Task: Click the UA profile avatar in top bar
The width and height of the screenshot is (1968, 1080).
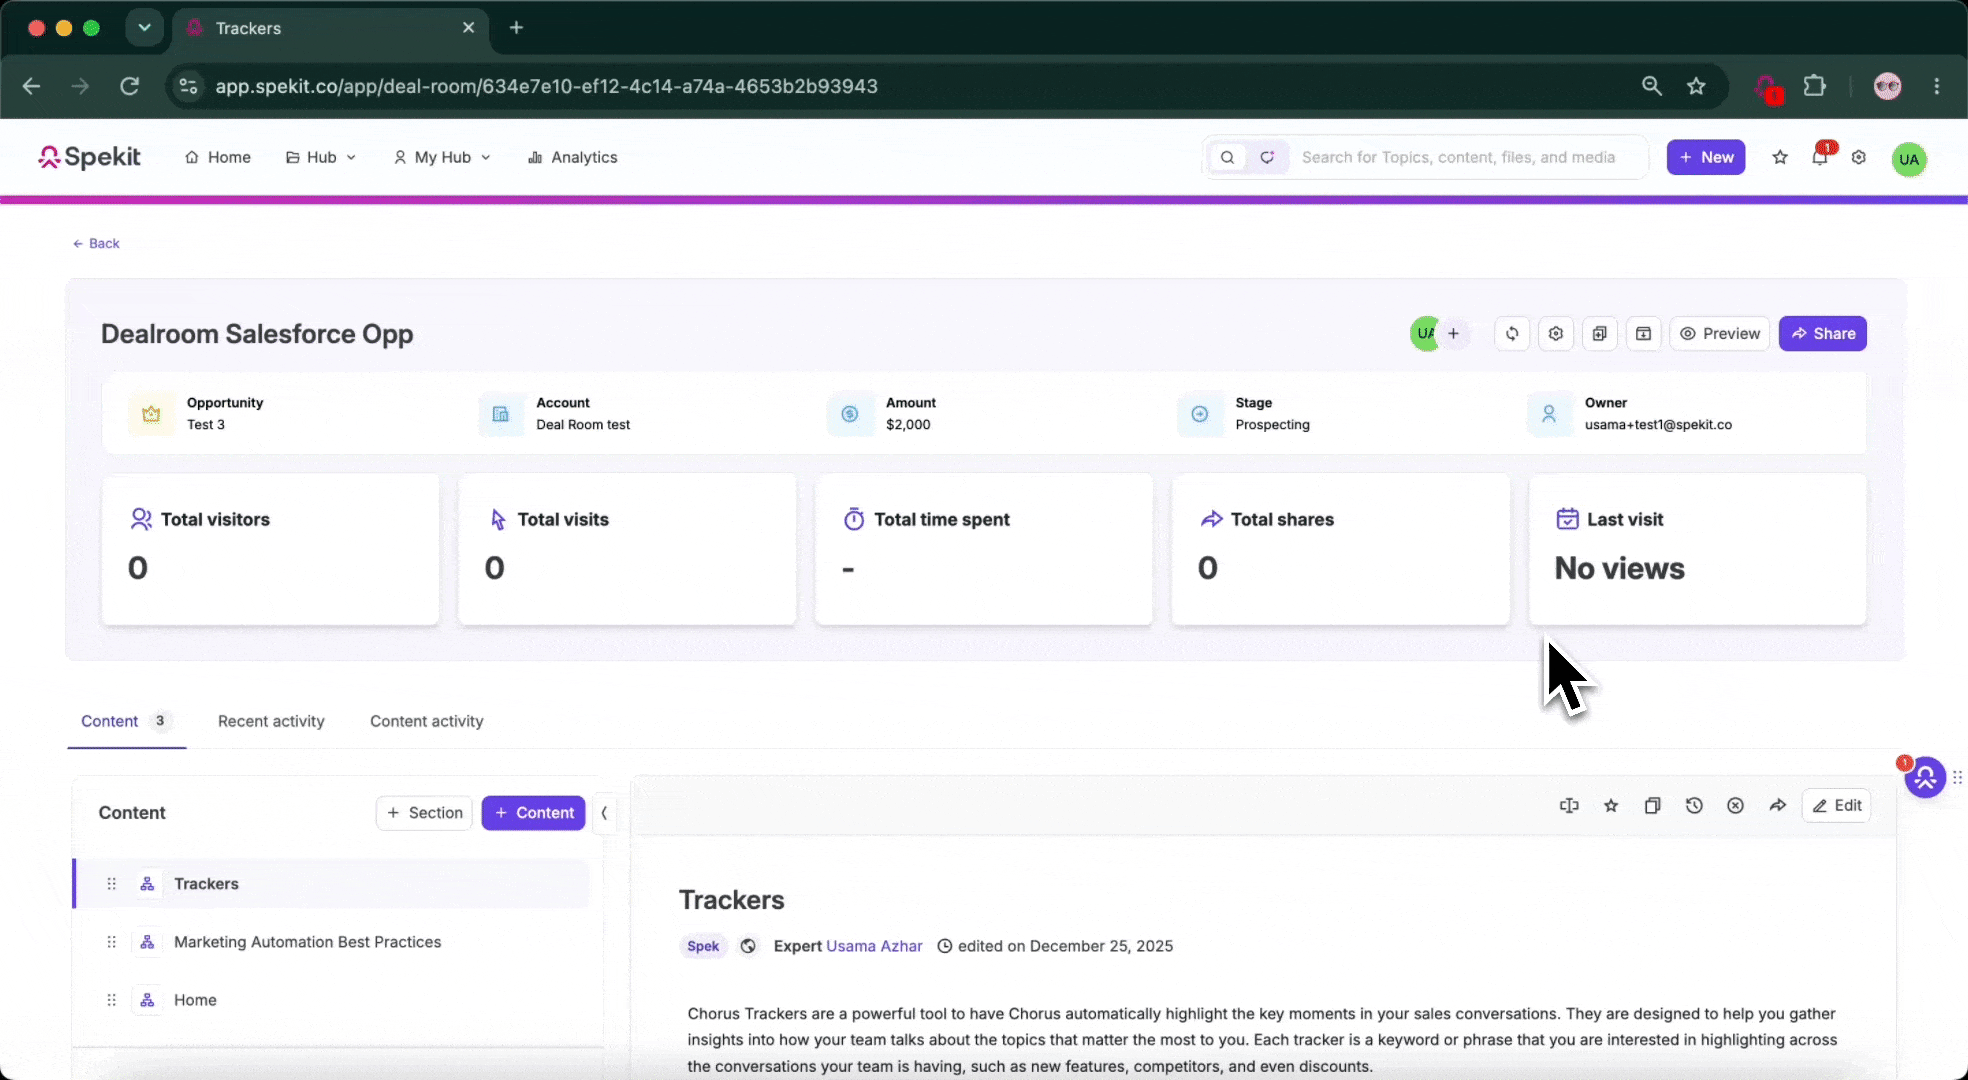Action: 1909,159
